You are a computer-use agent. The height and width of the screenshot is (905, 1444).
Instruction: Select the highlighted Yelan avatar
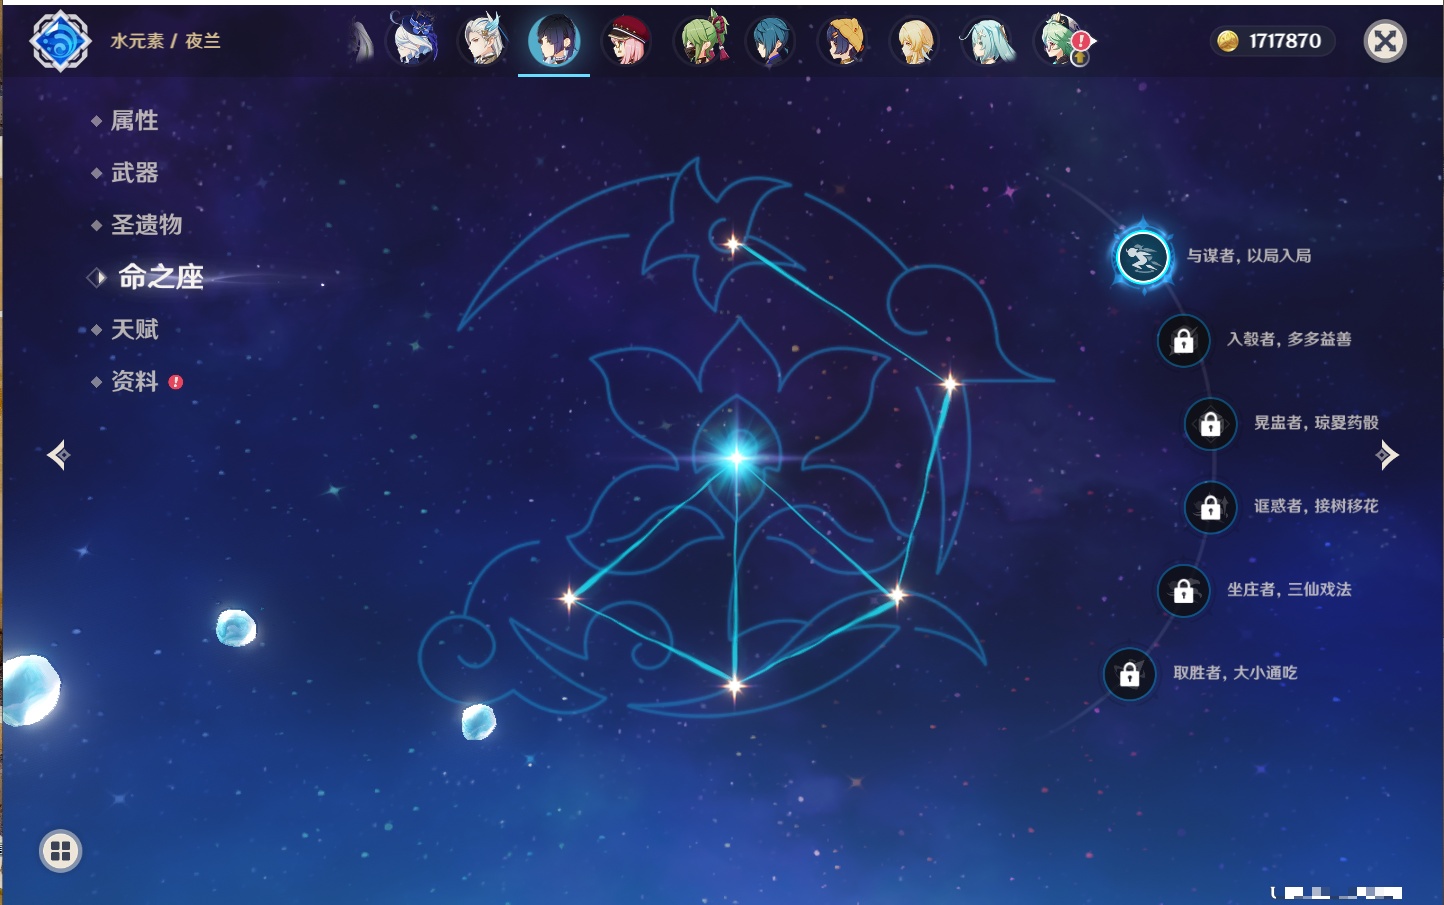[x=554, y=41]
